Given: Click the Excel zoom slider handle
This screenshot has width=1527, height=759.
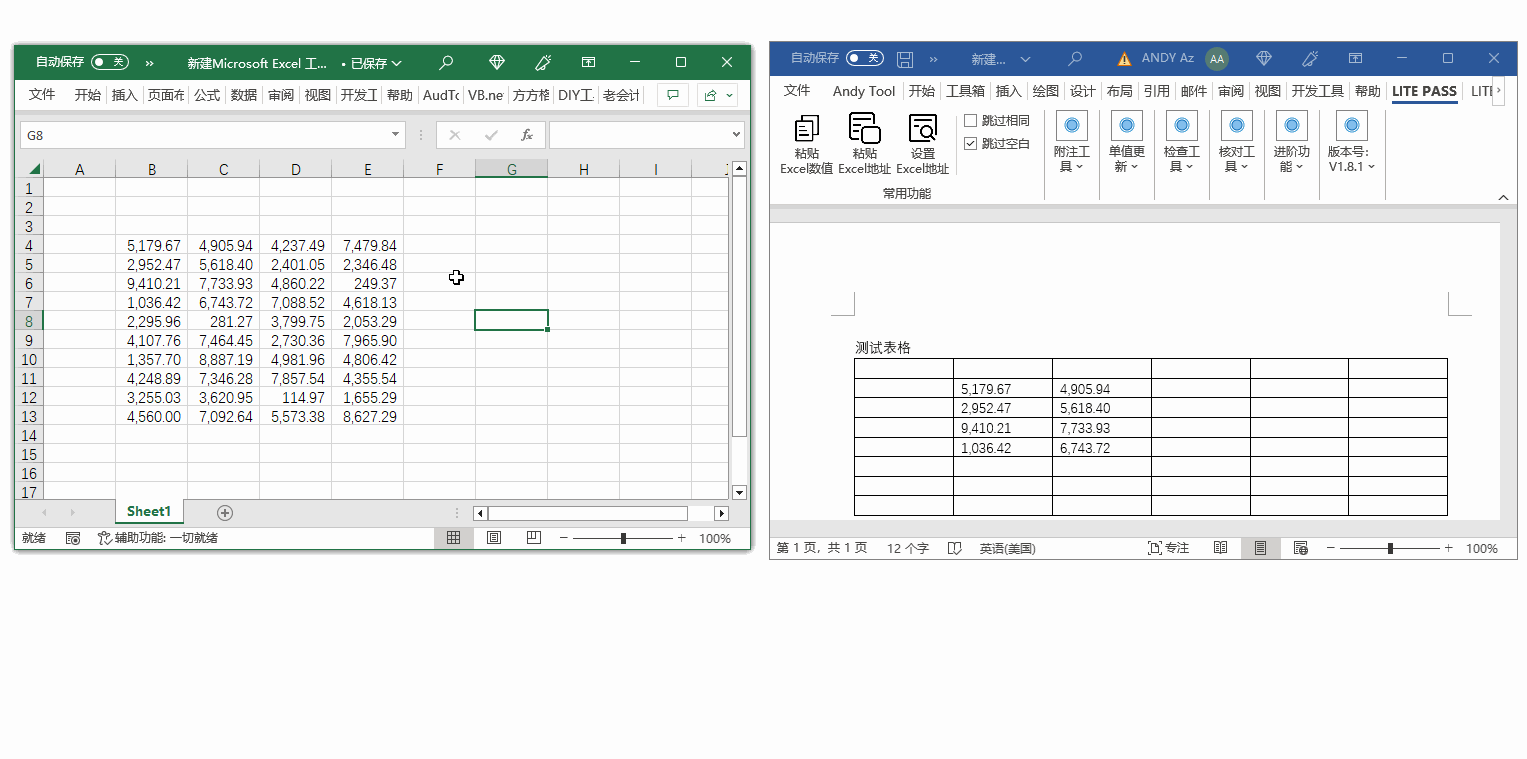Looking at the screenshot, I should click(x=623, y=538).
